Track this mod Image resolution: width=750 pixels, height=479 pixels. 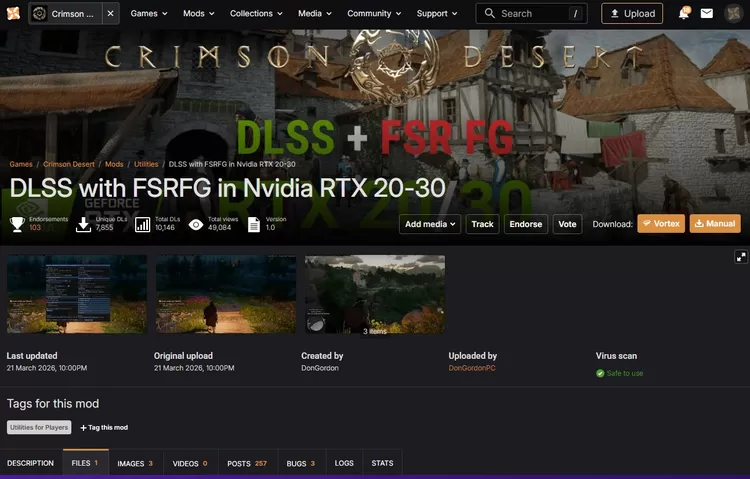click(482, 224)
